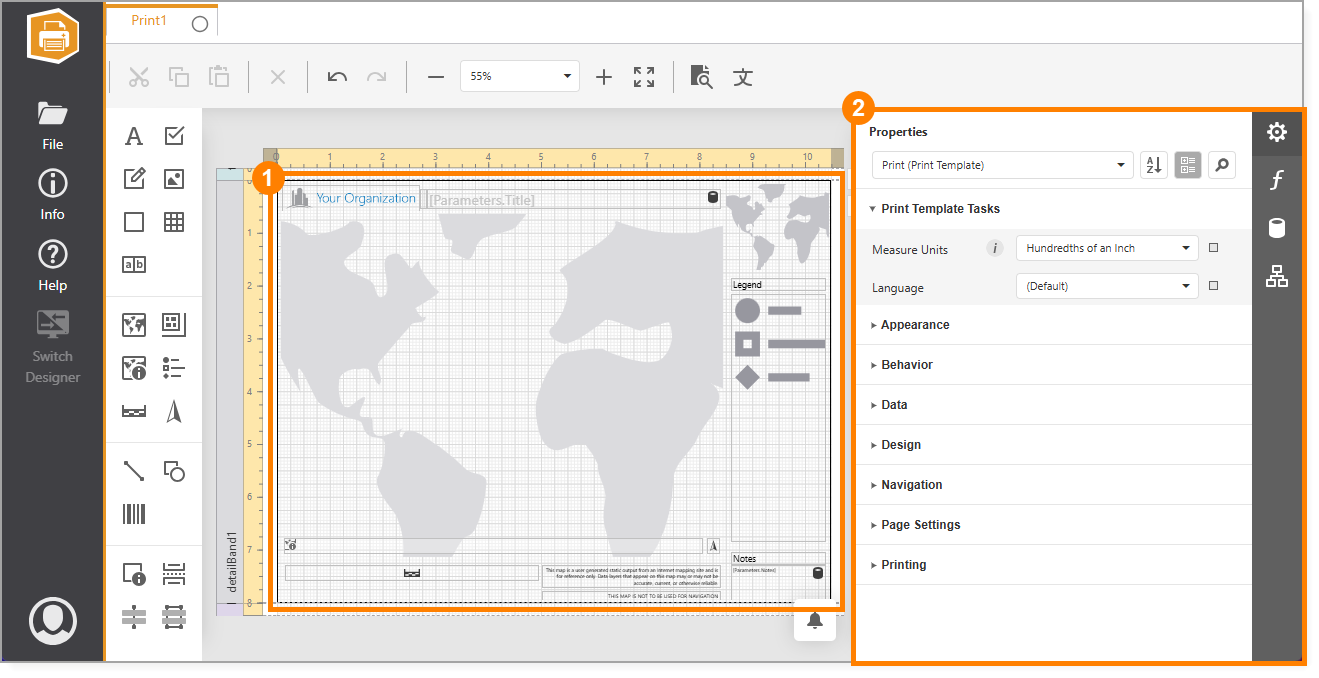Click the Preview magnifier toolbar icon

[701, 77]
